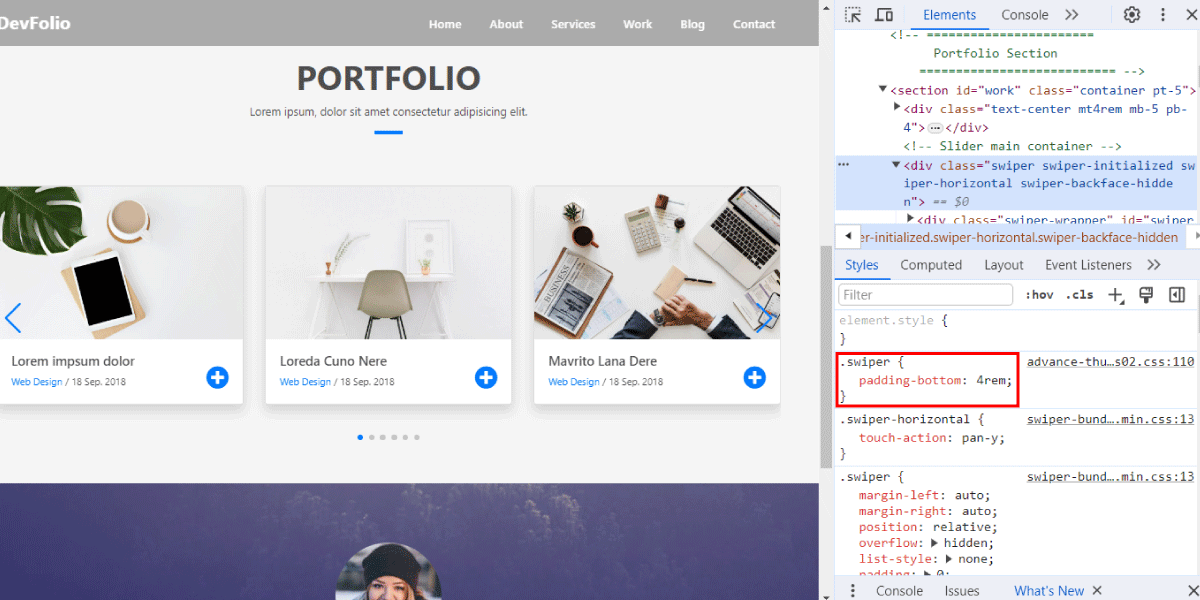Open the Styles pane tab
The height and width of the screenshot is (600, 1200).
[861, 265]
